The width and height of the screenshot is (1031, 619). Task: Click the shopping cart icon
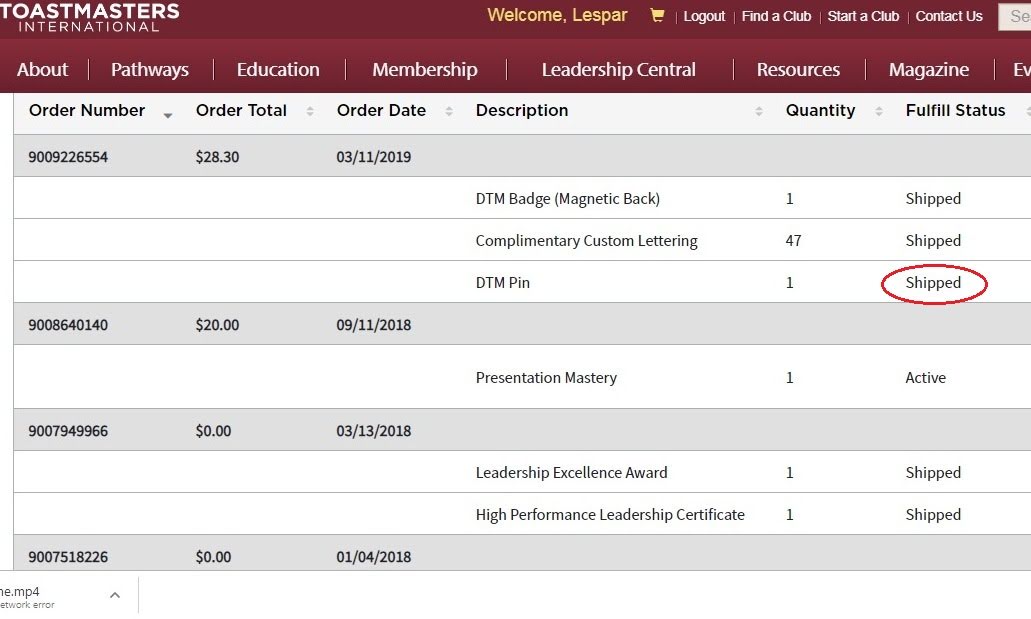coord(657,16)
